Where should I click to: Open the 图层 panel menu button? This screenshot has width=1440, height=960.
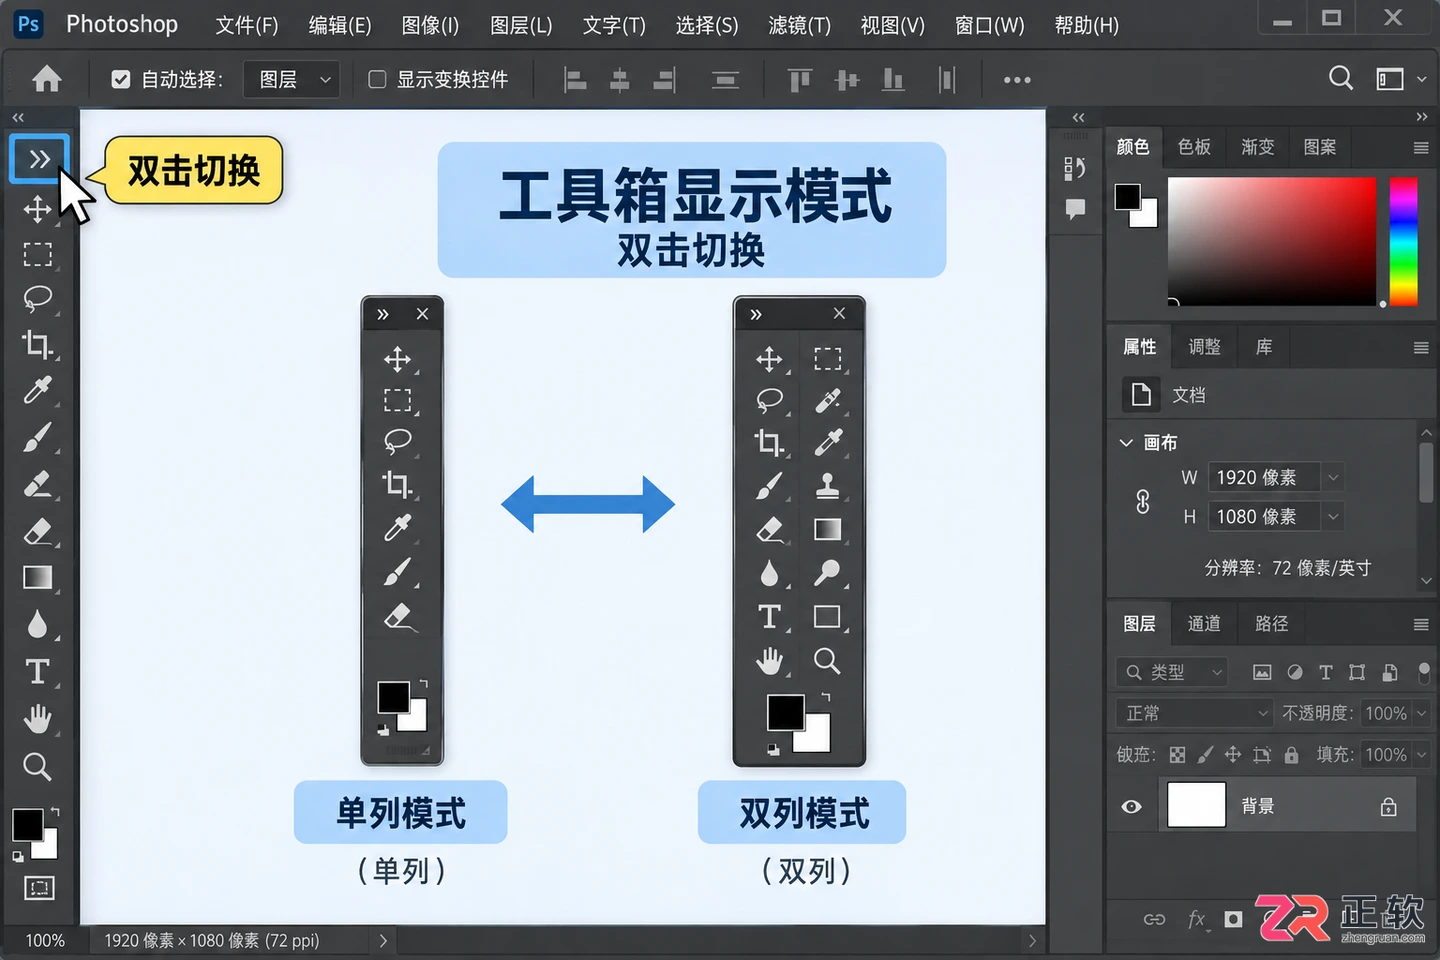point(1421,624)
